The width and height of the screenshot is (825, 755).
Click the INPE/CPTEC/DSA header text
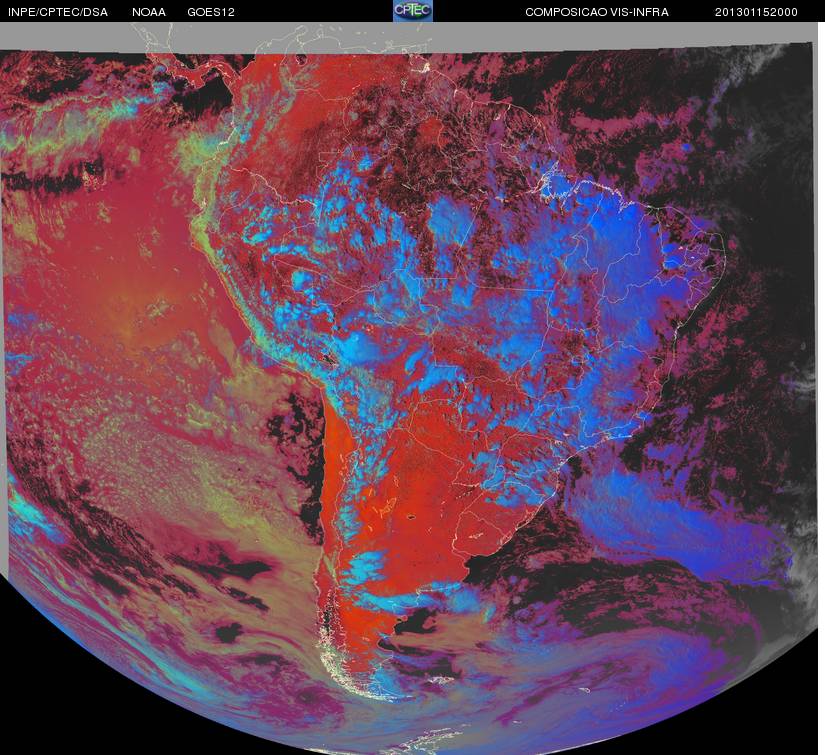(x=58, y=12)
